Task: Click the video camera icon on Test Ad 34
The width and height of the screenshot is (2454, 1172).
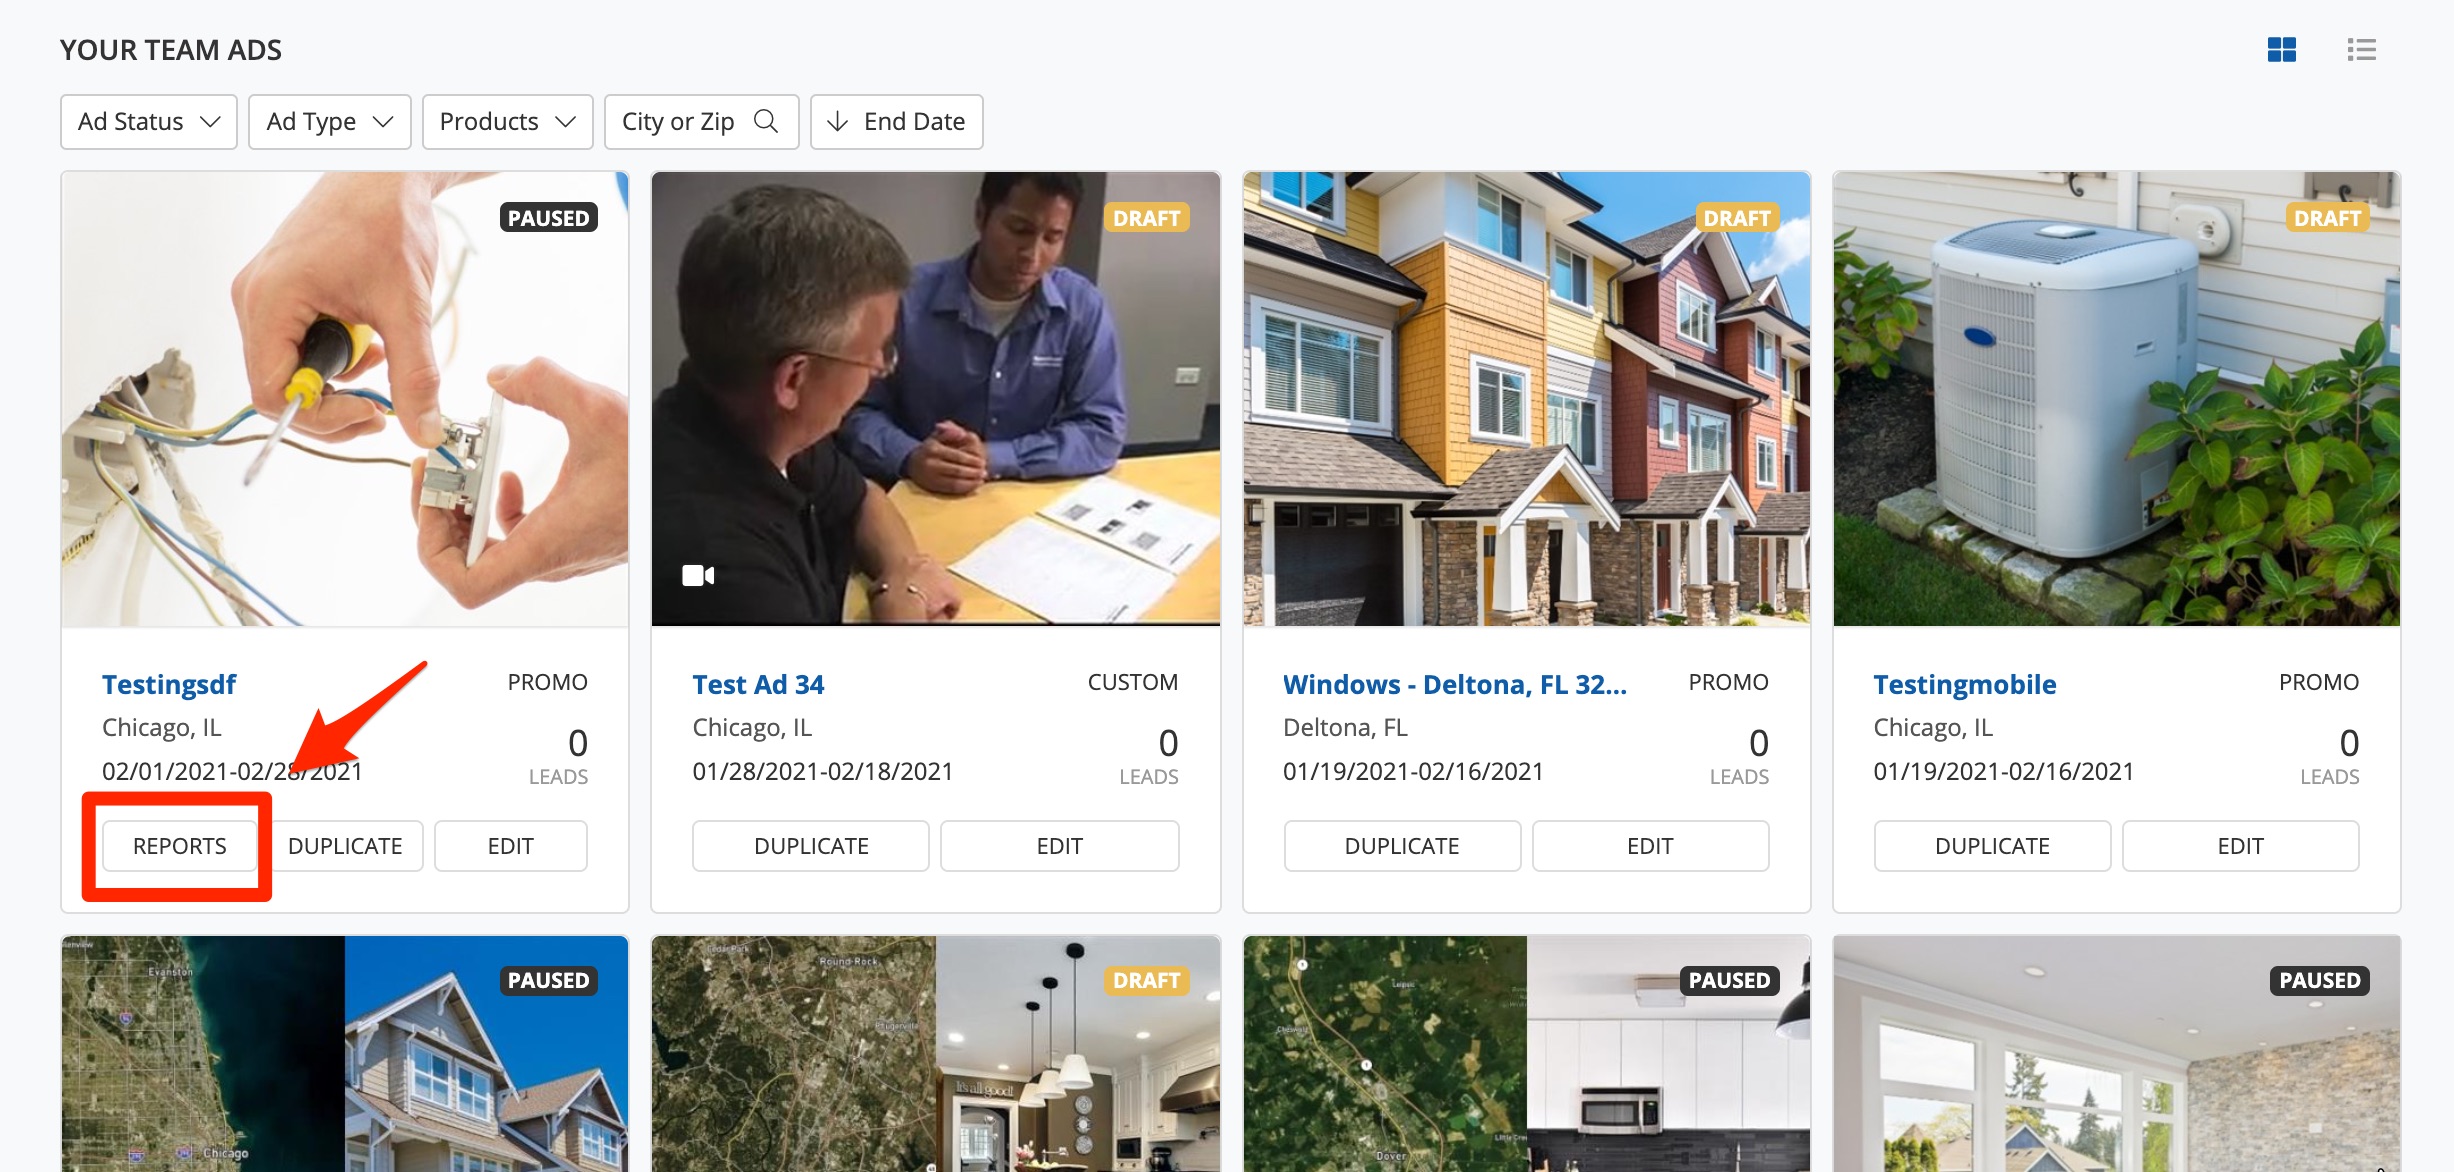Action: pos(698,575)
